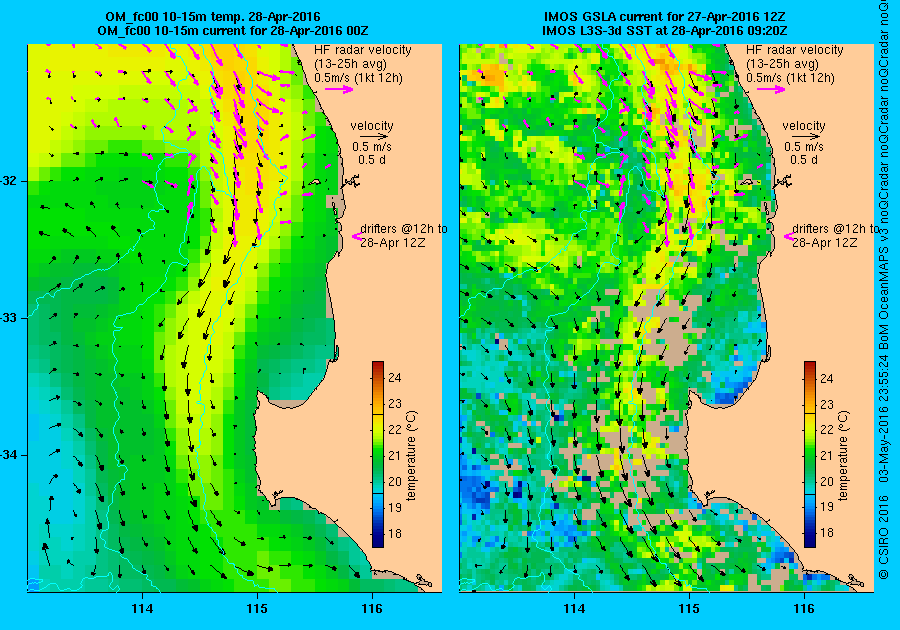Viewport: 900px width, 630px height.
Task: Click the magenta HF radar legend arrow in IMOS SST panel
Action: point(771,89)
